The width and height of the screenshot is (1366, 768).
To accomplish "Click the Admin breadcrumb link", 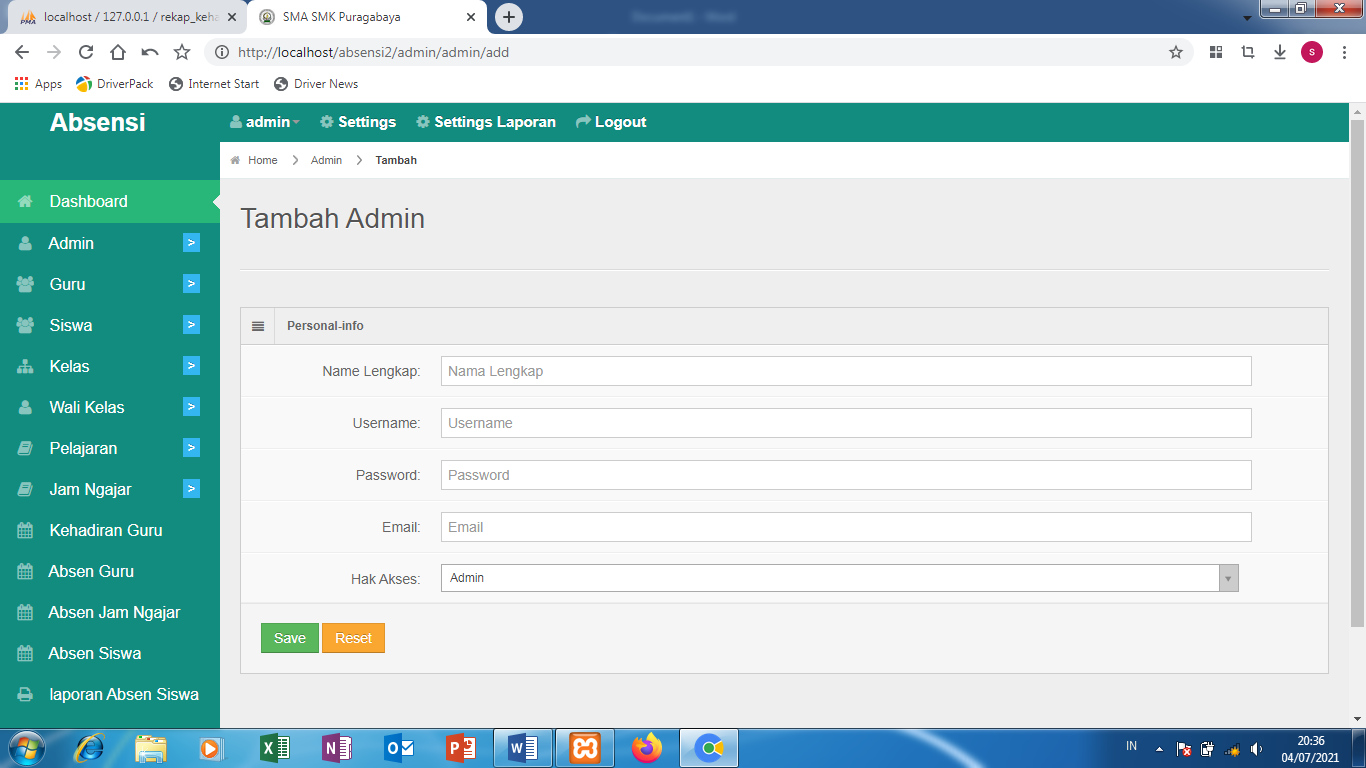I will [x=325, y=160].
